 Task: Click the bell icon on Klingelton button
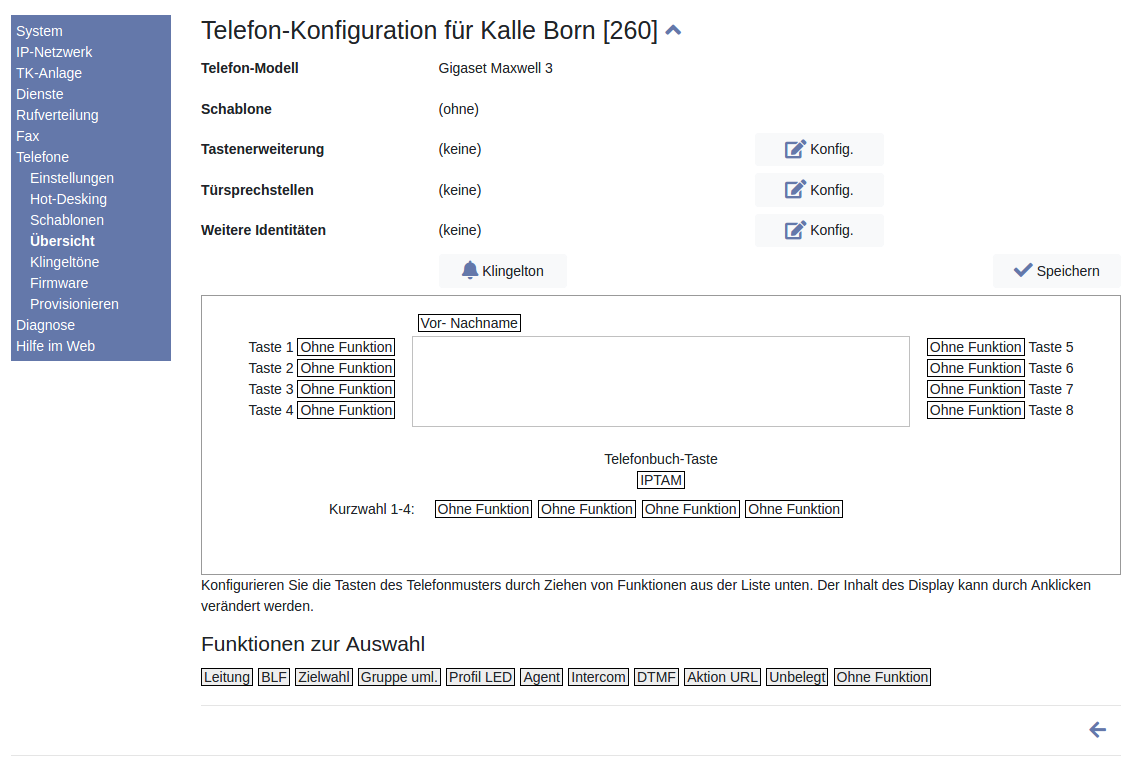[470, 270]
